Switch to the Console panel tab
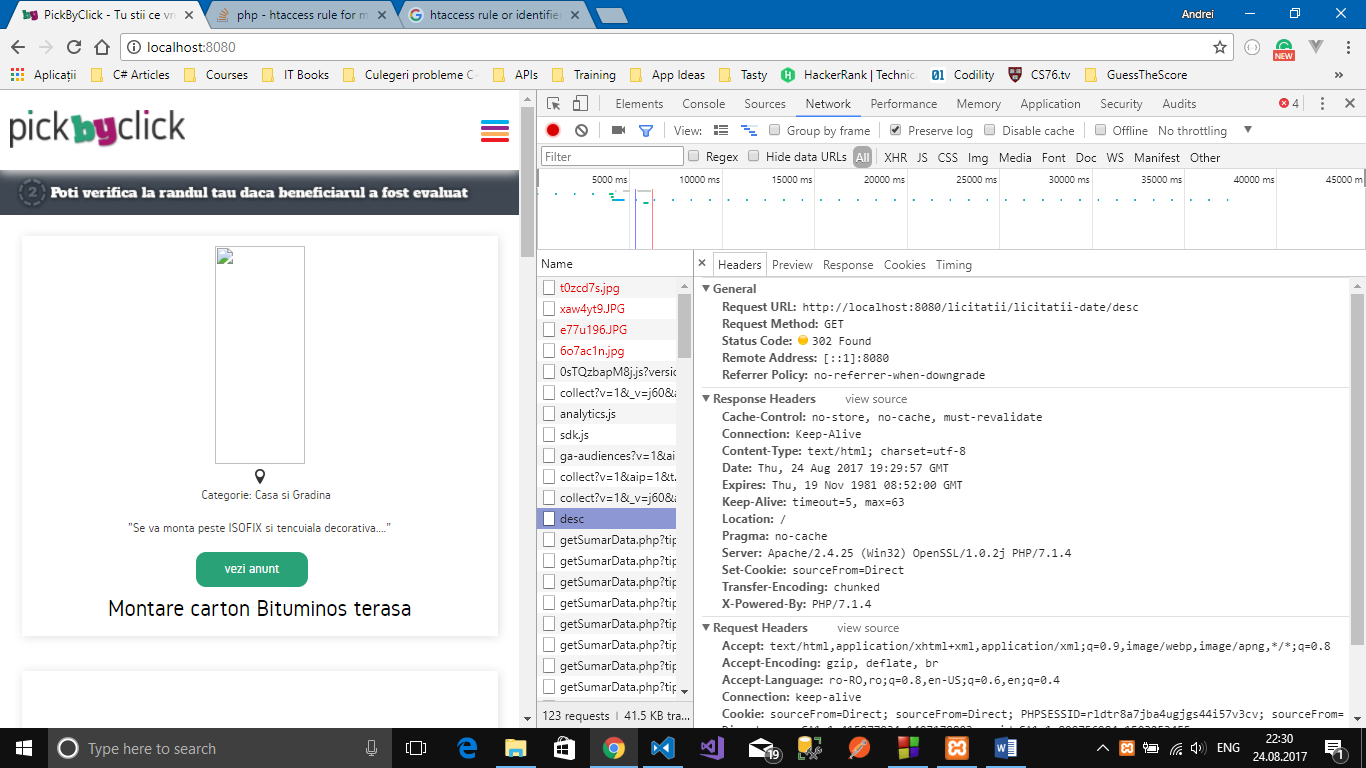 704,104
